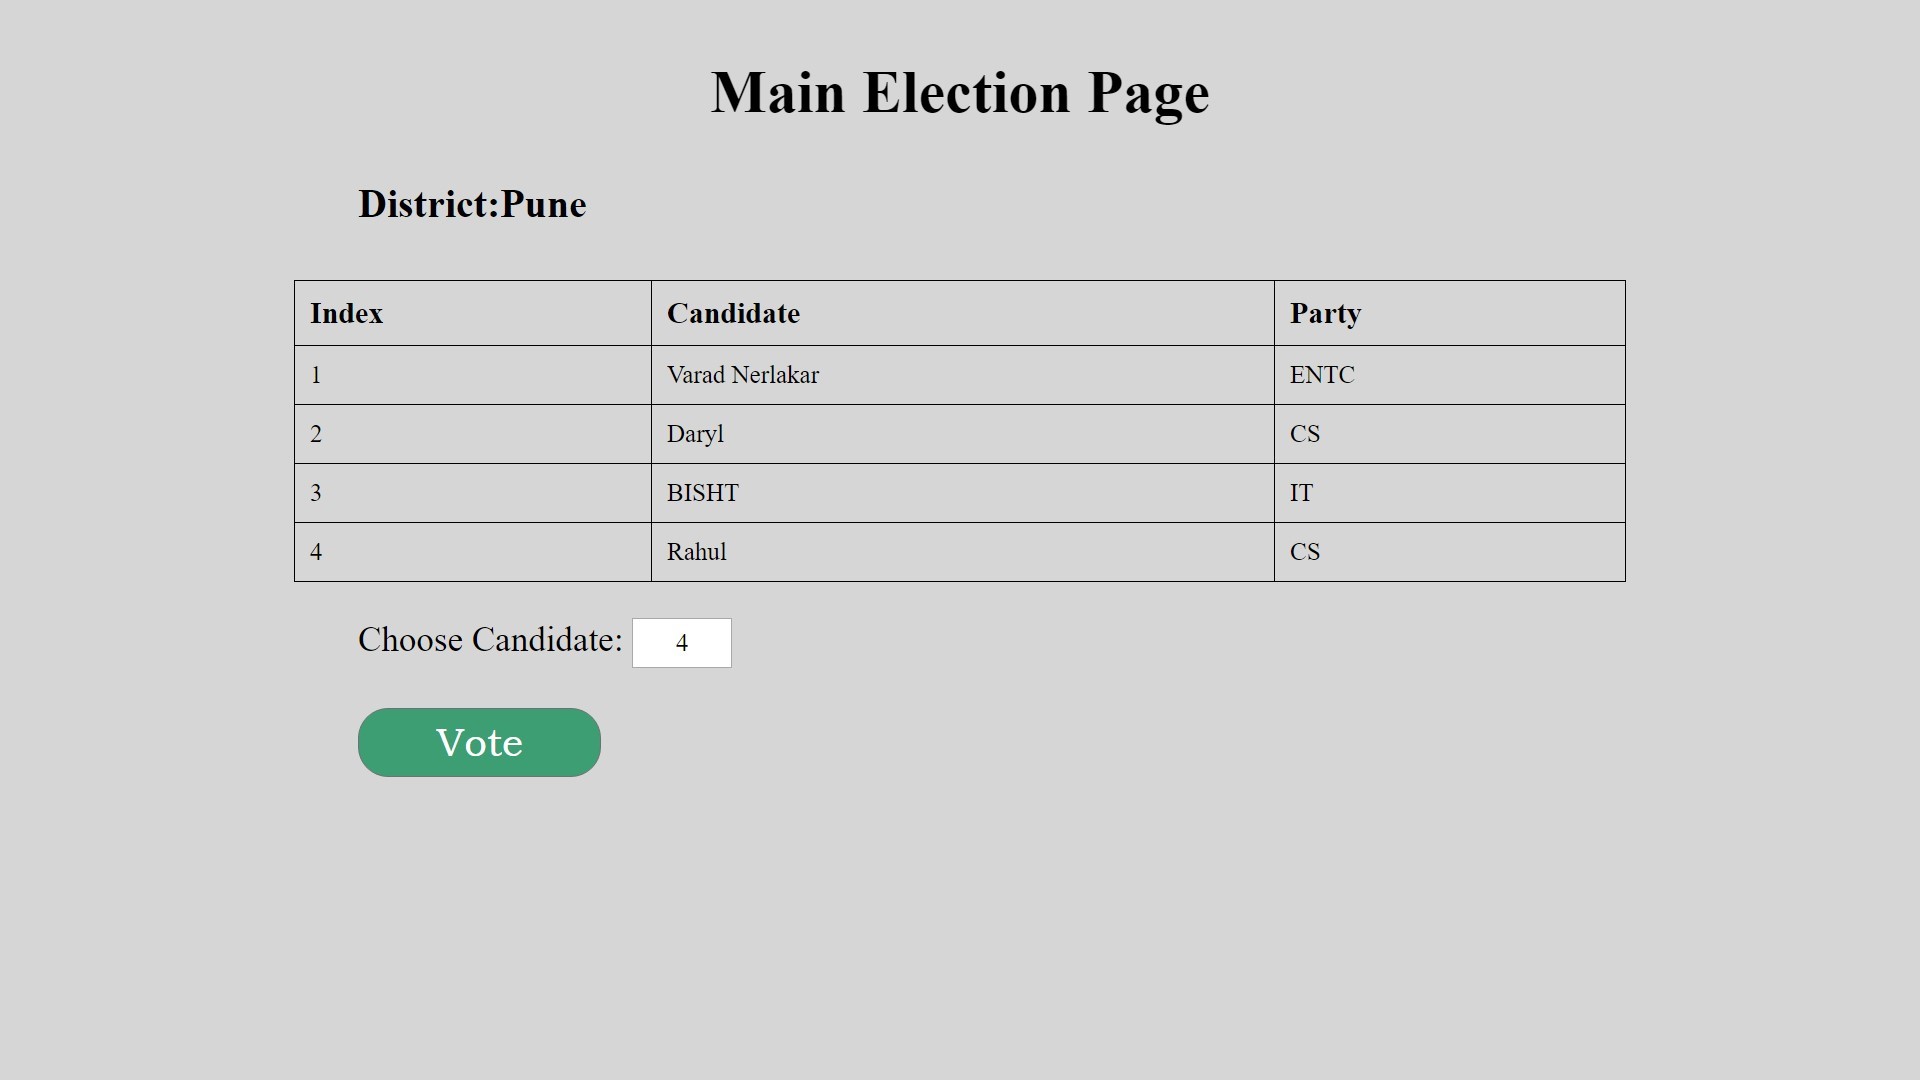The height and width of the screenshot is (1080, 1920).
Task: Click the ENTC party cell
Action: pos(1450,375)
